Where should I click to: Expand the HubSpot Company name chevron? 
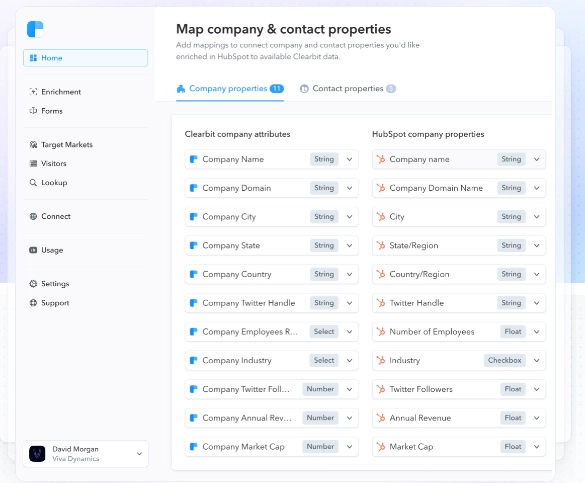click(x=536, y=159)
